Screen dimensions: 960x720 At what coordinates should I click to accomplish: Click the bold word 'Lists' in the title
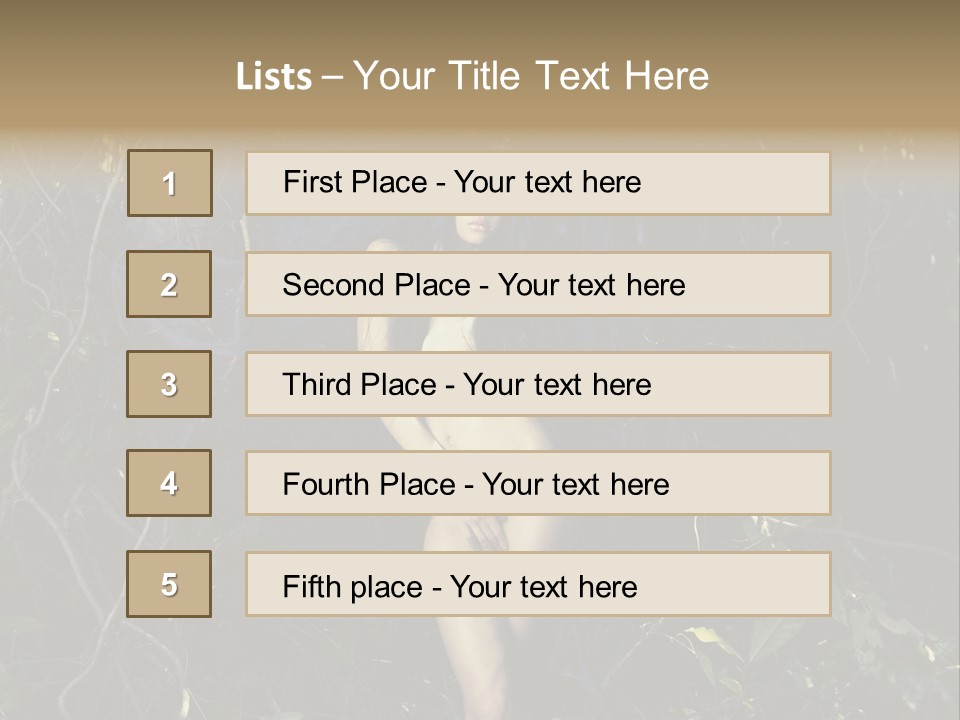273,77
